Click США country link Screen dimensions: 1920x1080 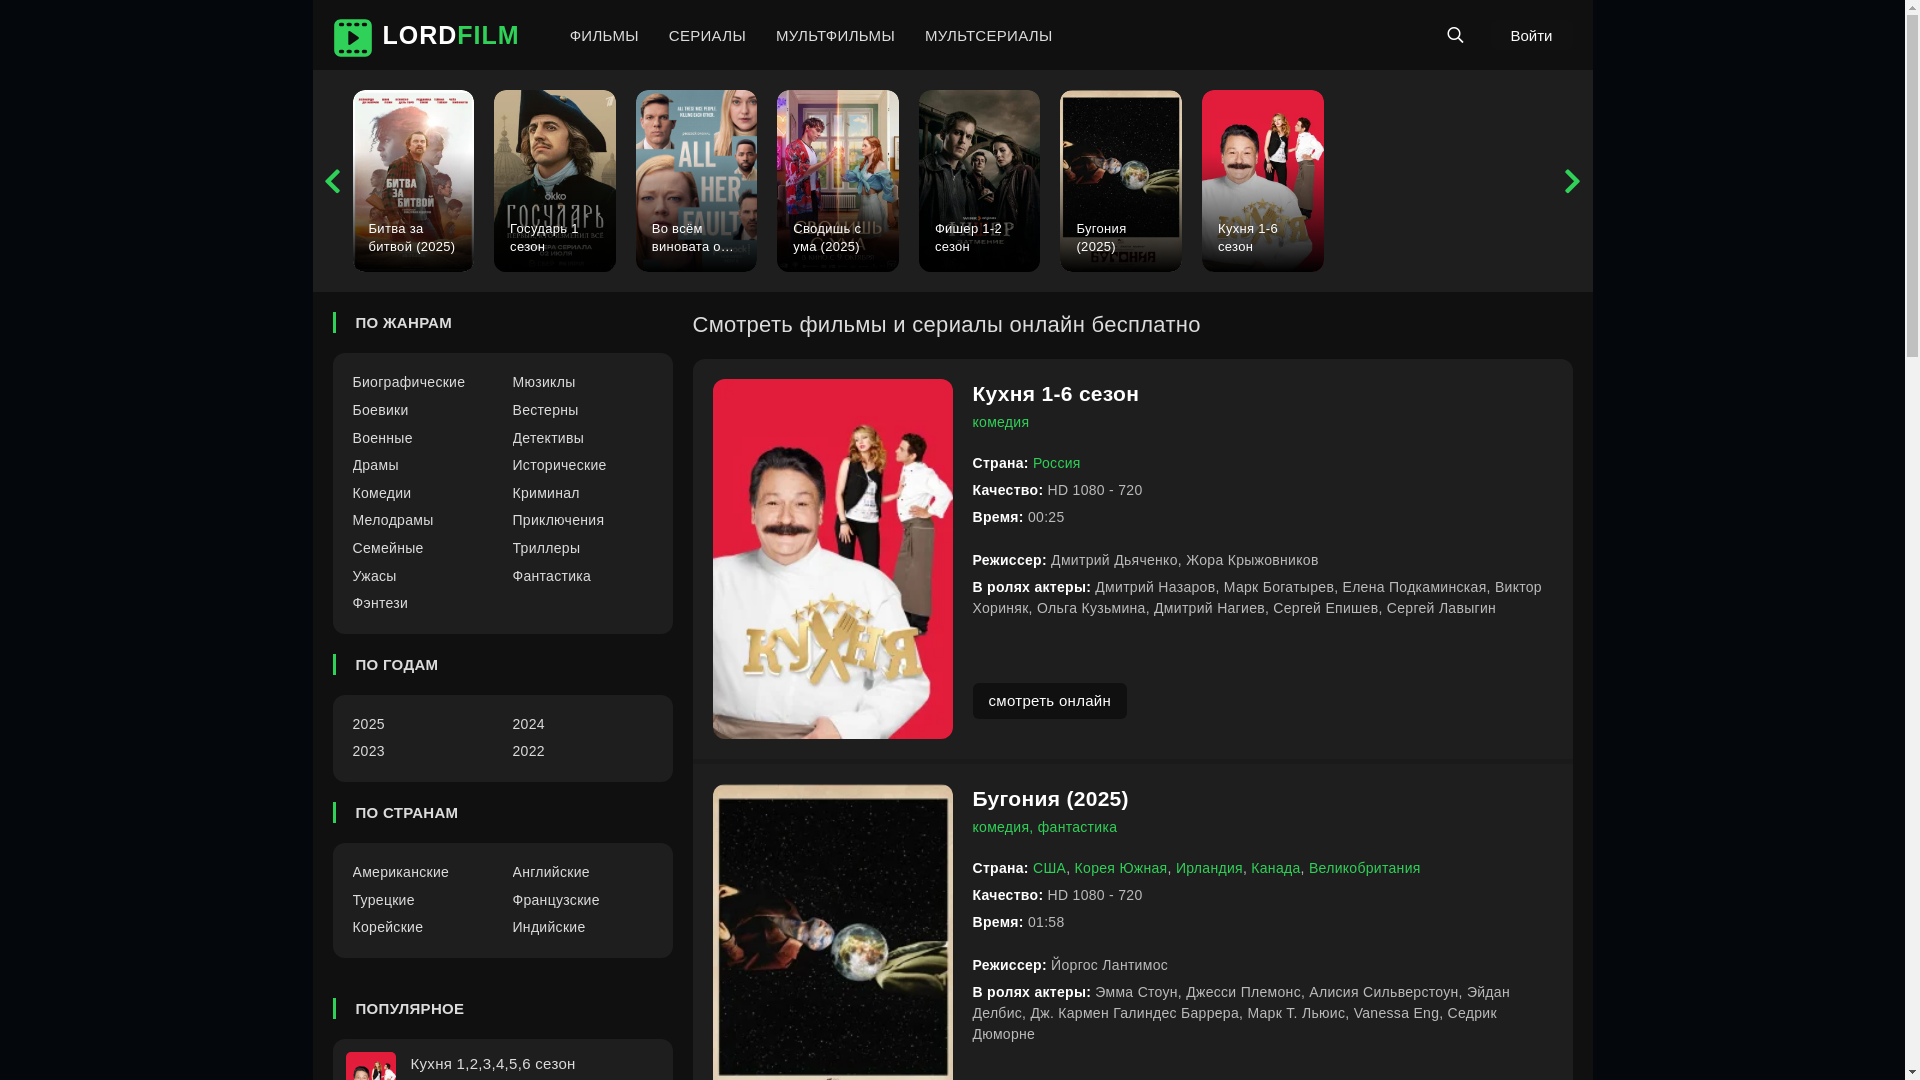pyautogui.click(x=1049, y=868)
